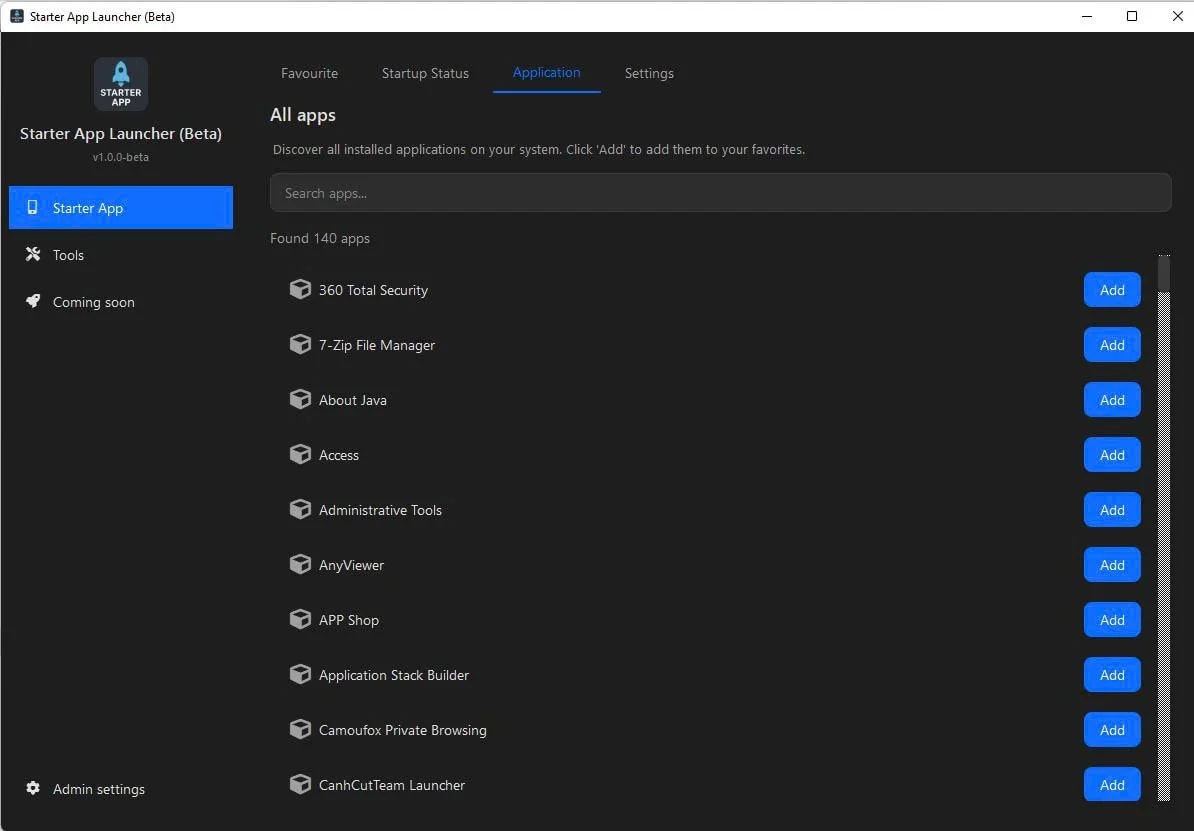Open the Admin settings gear icon
Viewport: 1194px width, 831px height.
(33, 789)
